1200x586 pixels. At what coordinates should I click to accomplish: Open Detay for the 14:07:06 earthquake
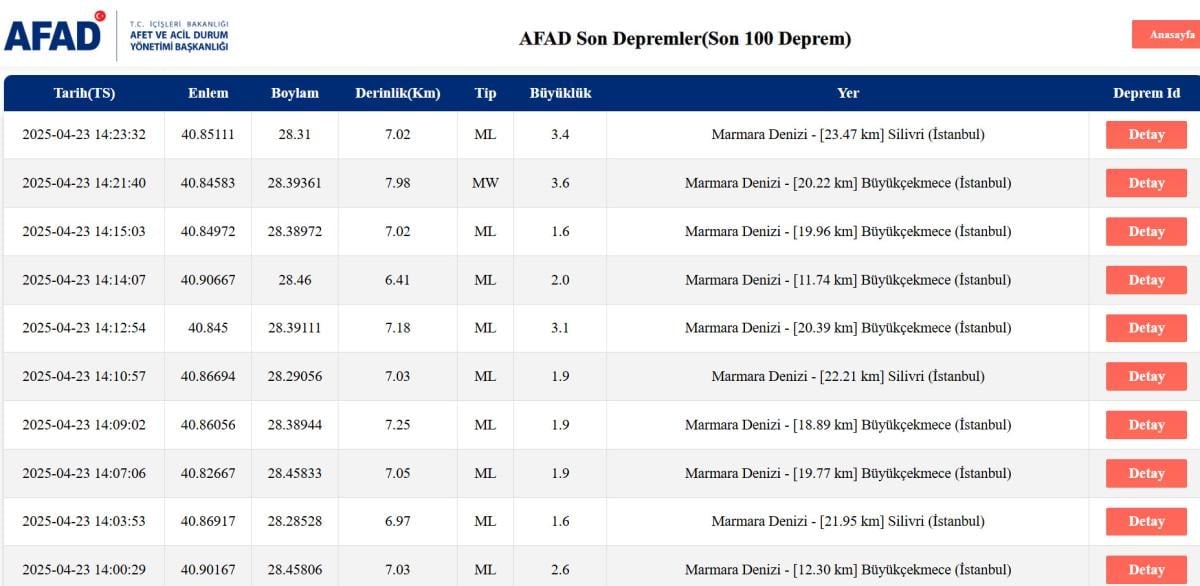(x=1146, y=473)
